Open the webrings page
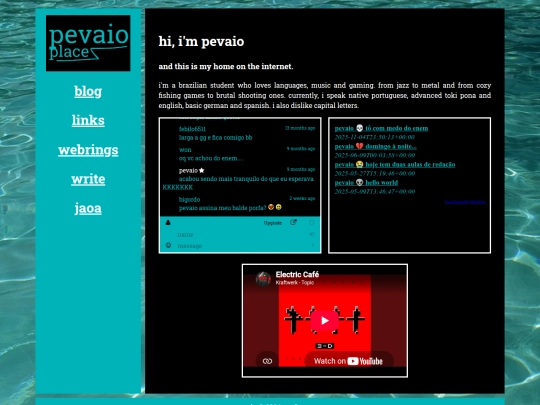Viewport: 540px width, 405px height. coord(88,150)
